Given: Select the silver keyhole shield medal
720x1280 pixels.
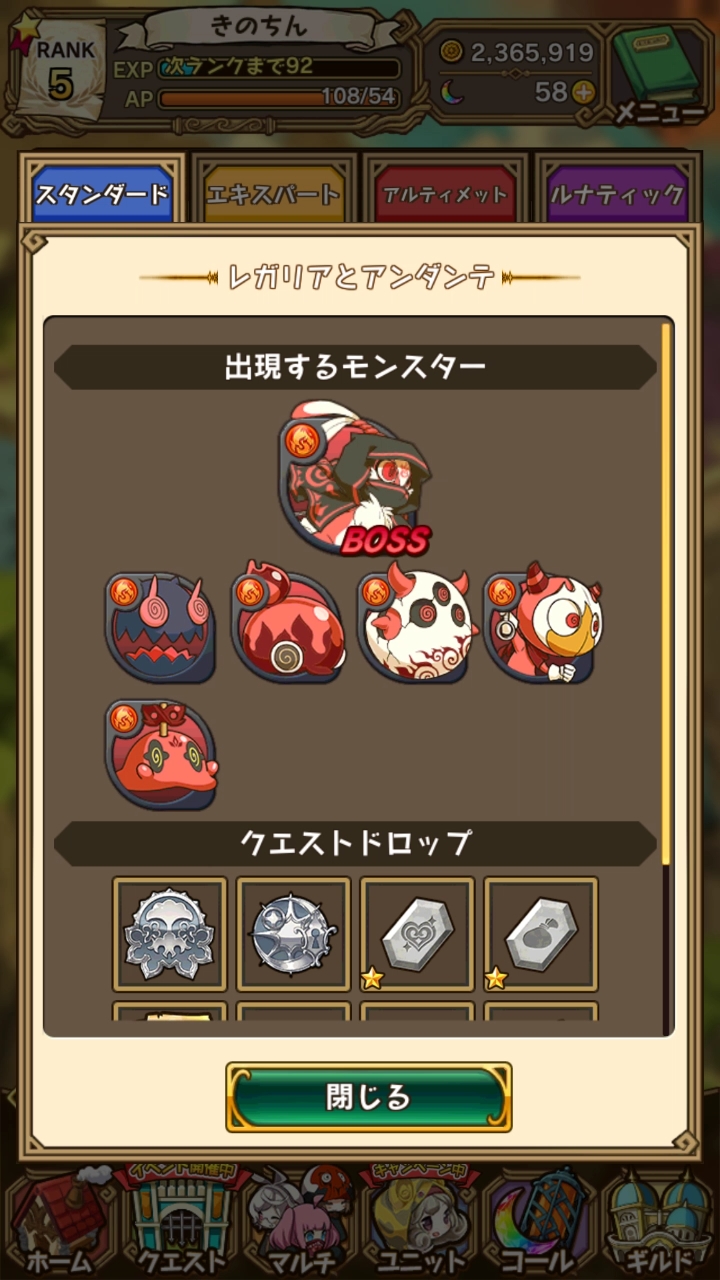Looking at the screenshot, I should point(294,934).
